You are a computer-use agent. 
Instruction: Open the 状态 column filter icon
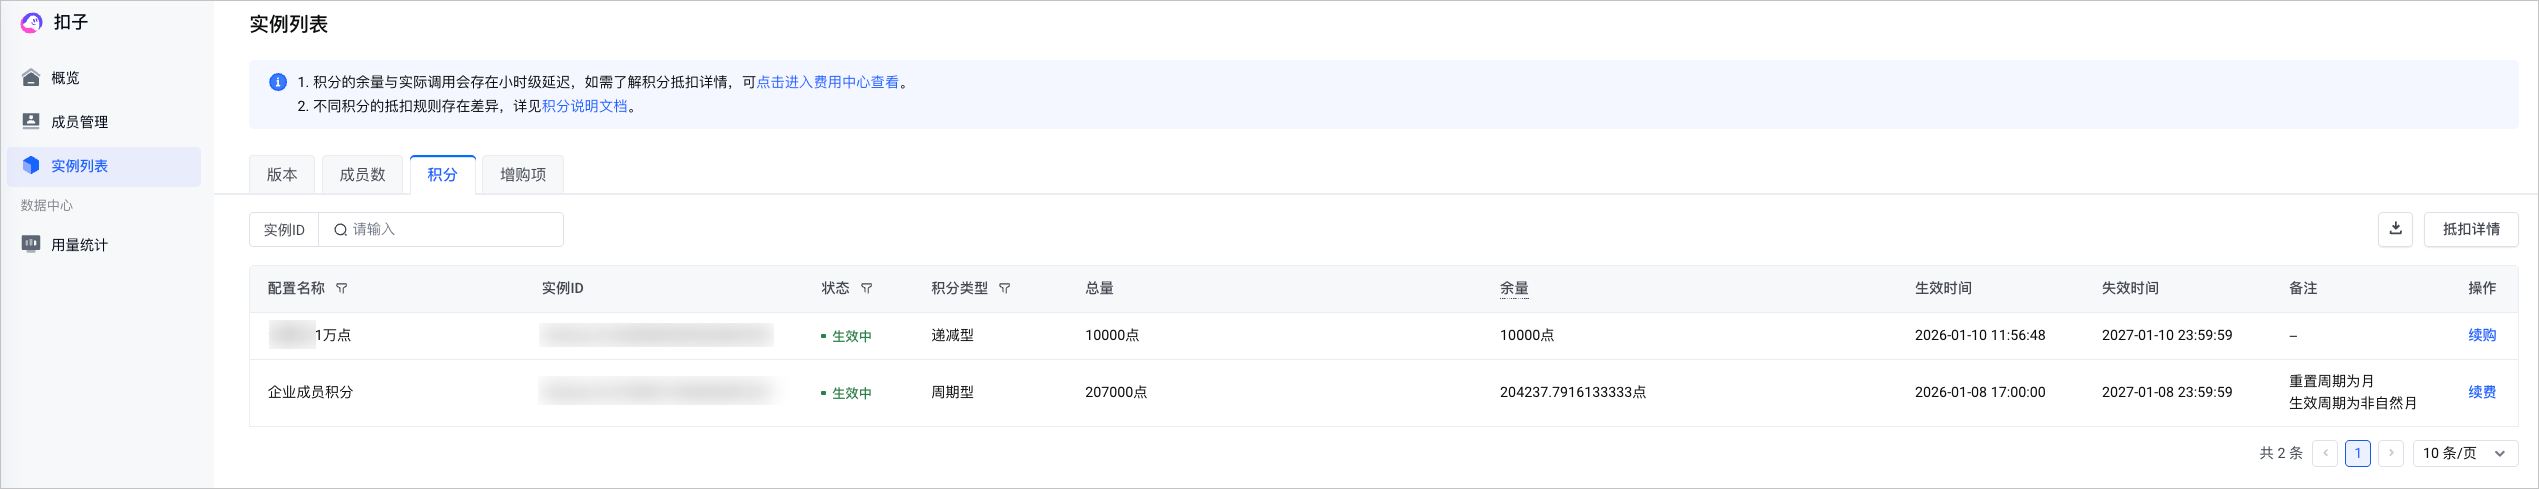(x=867, y=288)
